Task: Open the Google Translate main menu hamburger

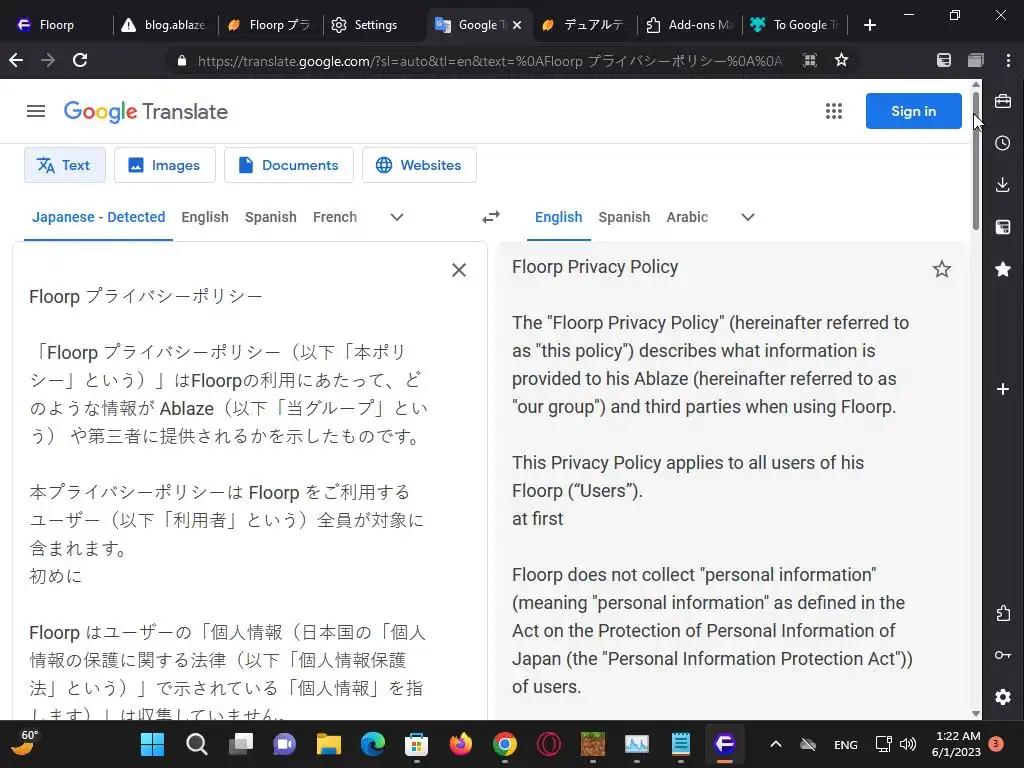Action: coord(36,112)
